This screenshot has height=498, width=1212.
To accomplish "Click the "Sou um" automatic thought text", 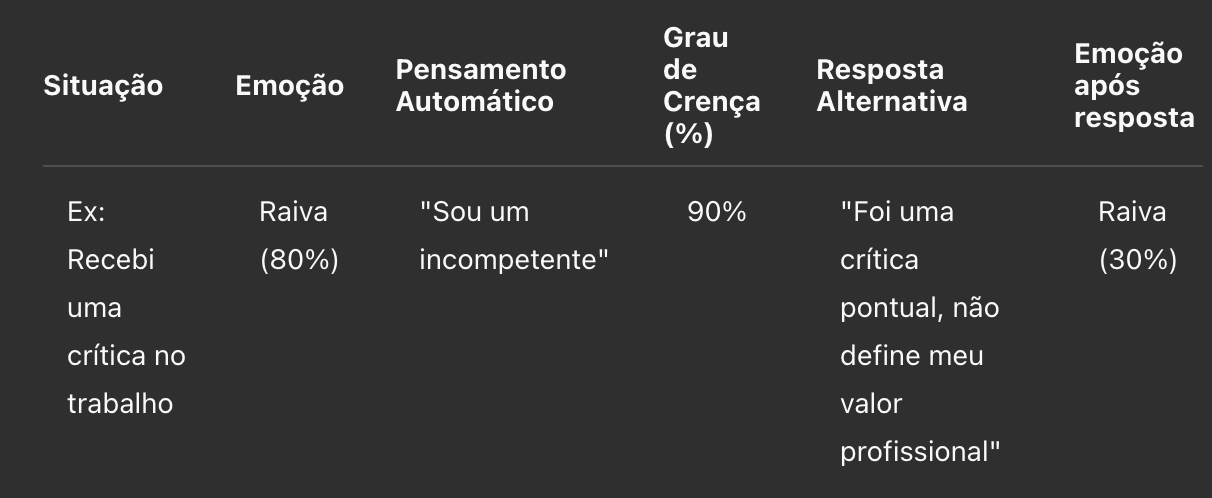I will [474, 213].
